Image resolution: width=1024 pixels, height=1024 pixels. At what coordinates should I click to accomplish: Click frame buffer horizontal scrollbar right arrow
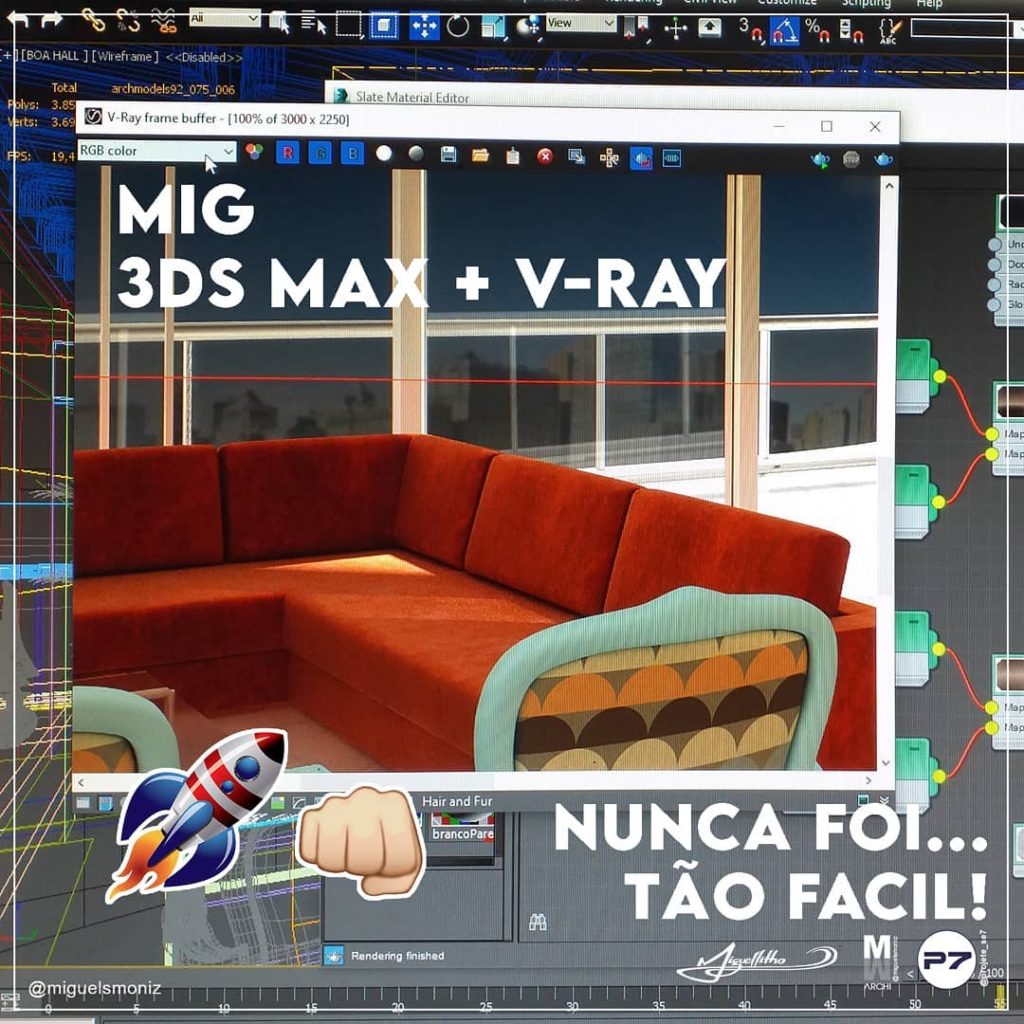pyautogui.click(x=868, y=780)
